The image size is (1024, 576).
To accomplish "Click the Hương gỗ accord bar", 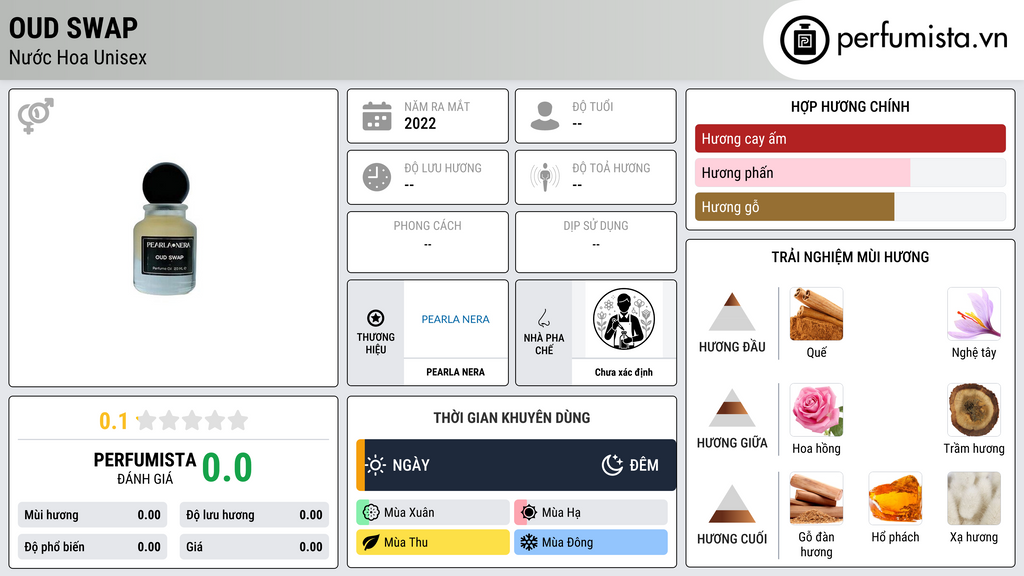I will (x=850, y=207).
